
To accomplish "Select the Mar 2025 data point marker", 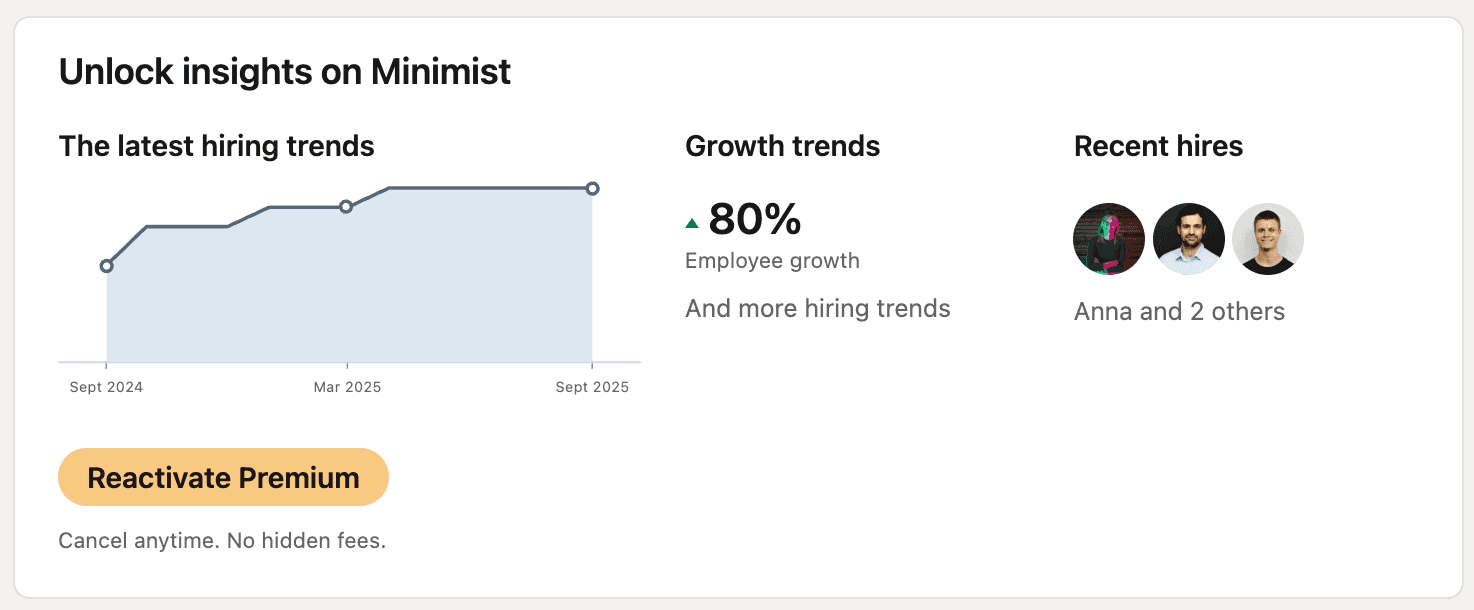I will tap(347, 206).
